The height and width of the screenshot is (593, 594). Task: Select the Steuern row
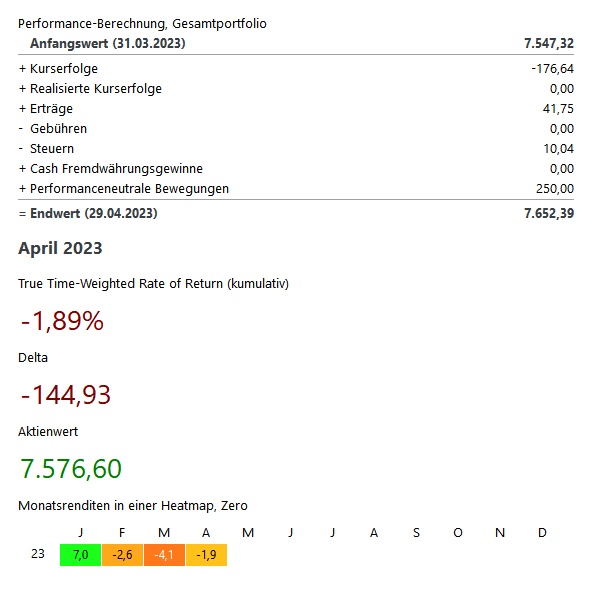click(296, 149)
